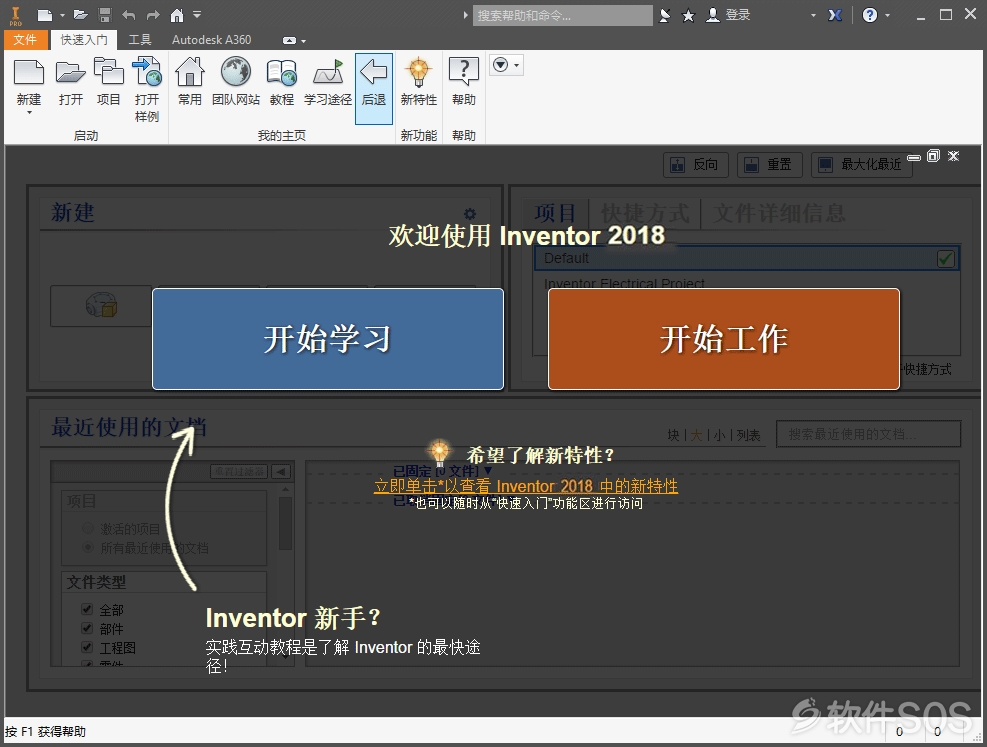This screenshot has width=987, height=747.
Task: Click the 搜索最近使用的文档 search field
Action: pyautogui.click(x=869, y=434)
